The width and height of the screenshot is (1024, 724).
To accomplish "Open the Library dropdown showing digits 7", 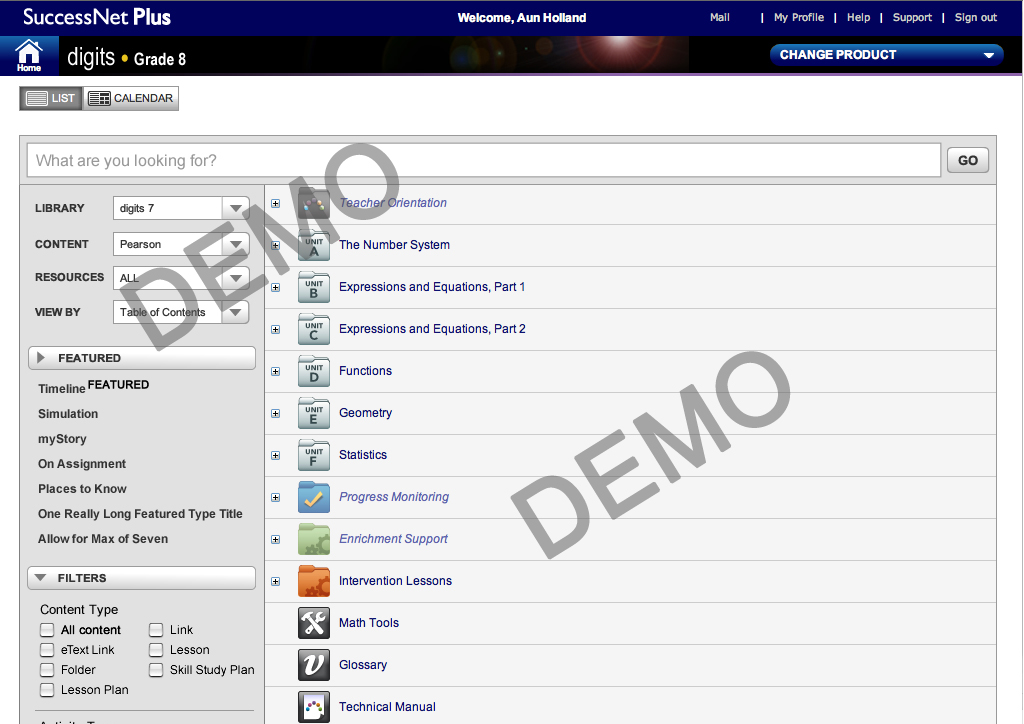I will tap(181, 208).
